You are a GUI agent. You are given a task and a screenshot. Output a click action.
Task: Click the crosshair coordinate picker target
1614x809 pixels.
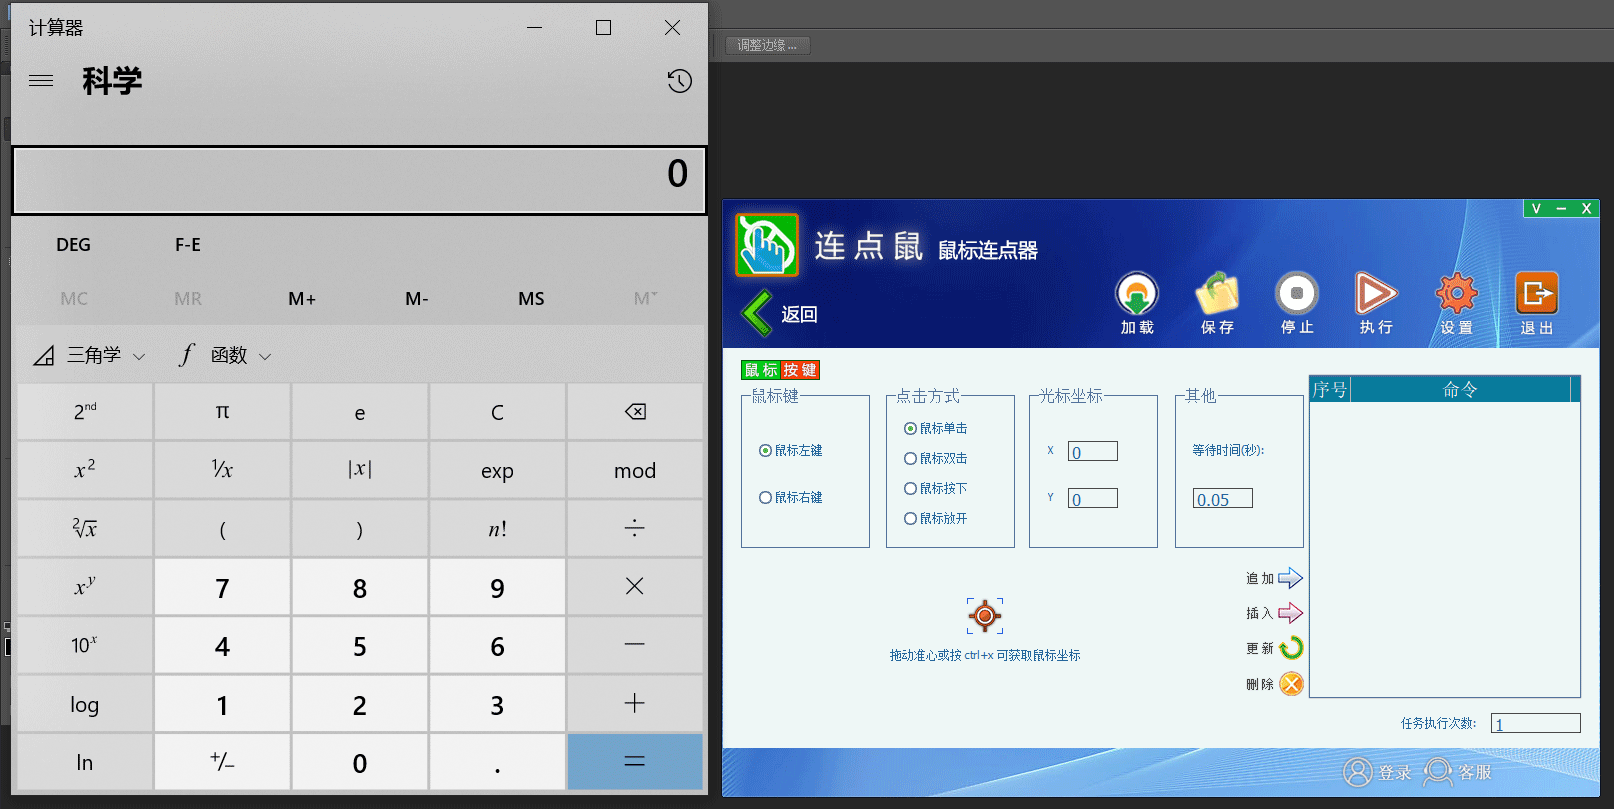click(x=985, y=616)
